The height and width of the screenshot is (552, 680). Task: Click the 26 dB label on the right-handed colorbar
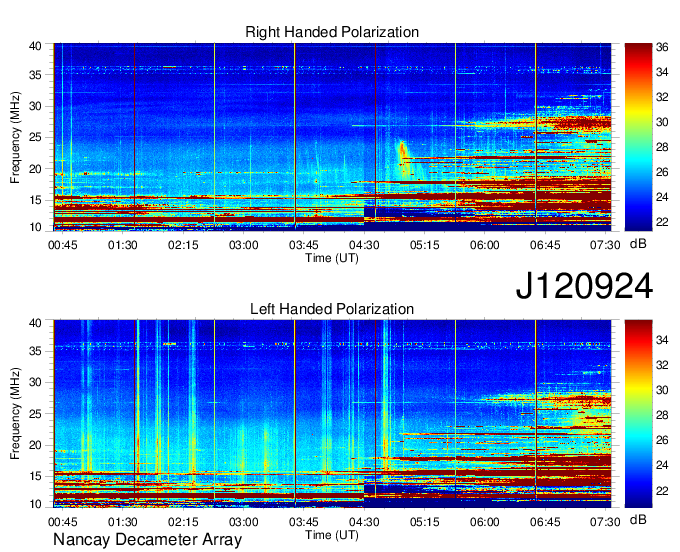coord(662,172)
